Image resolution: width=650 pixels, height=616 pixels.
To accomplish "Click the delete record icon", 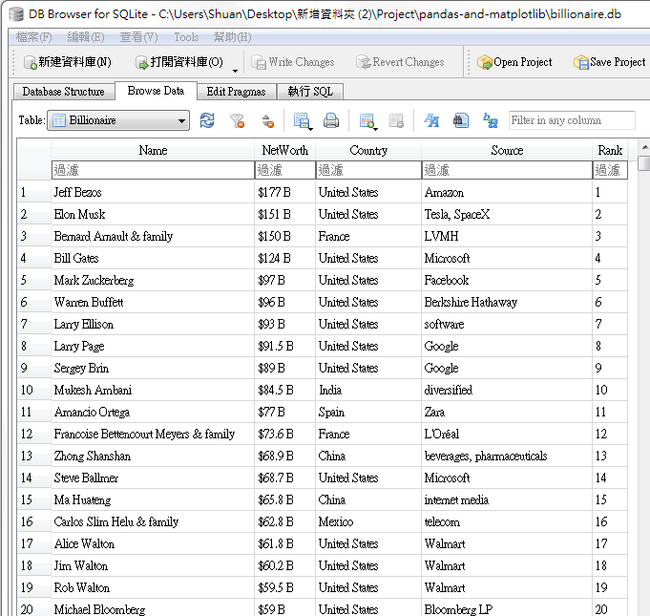I will pyautogui.click(x=396, y=121).
